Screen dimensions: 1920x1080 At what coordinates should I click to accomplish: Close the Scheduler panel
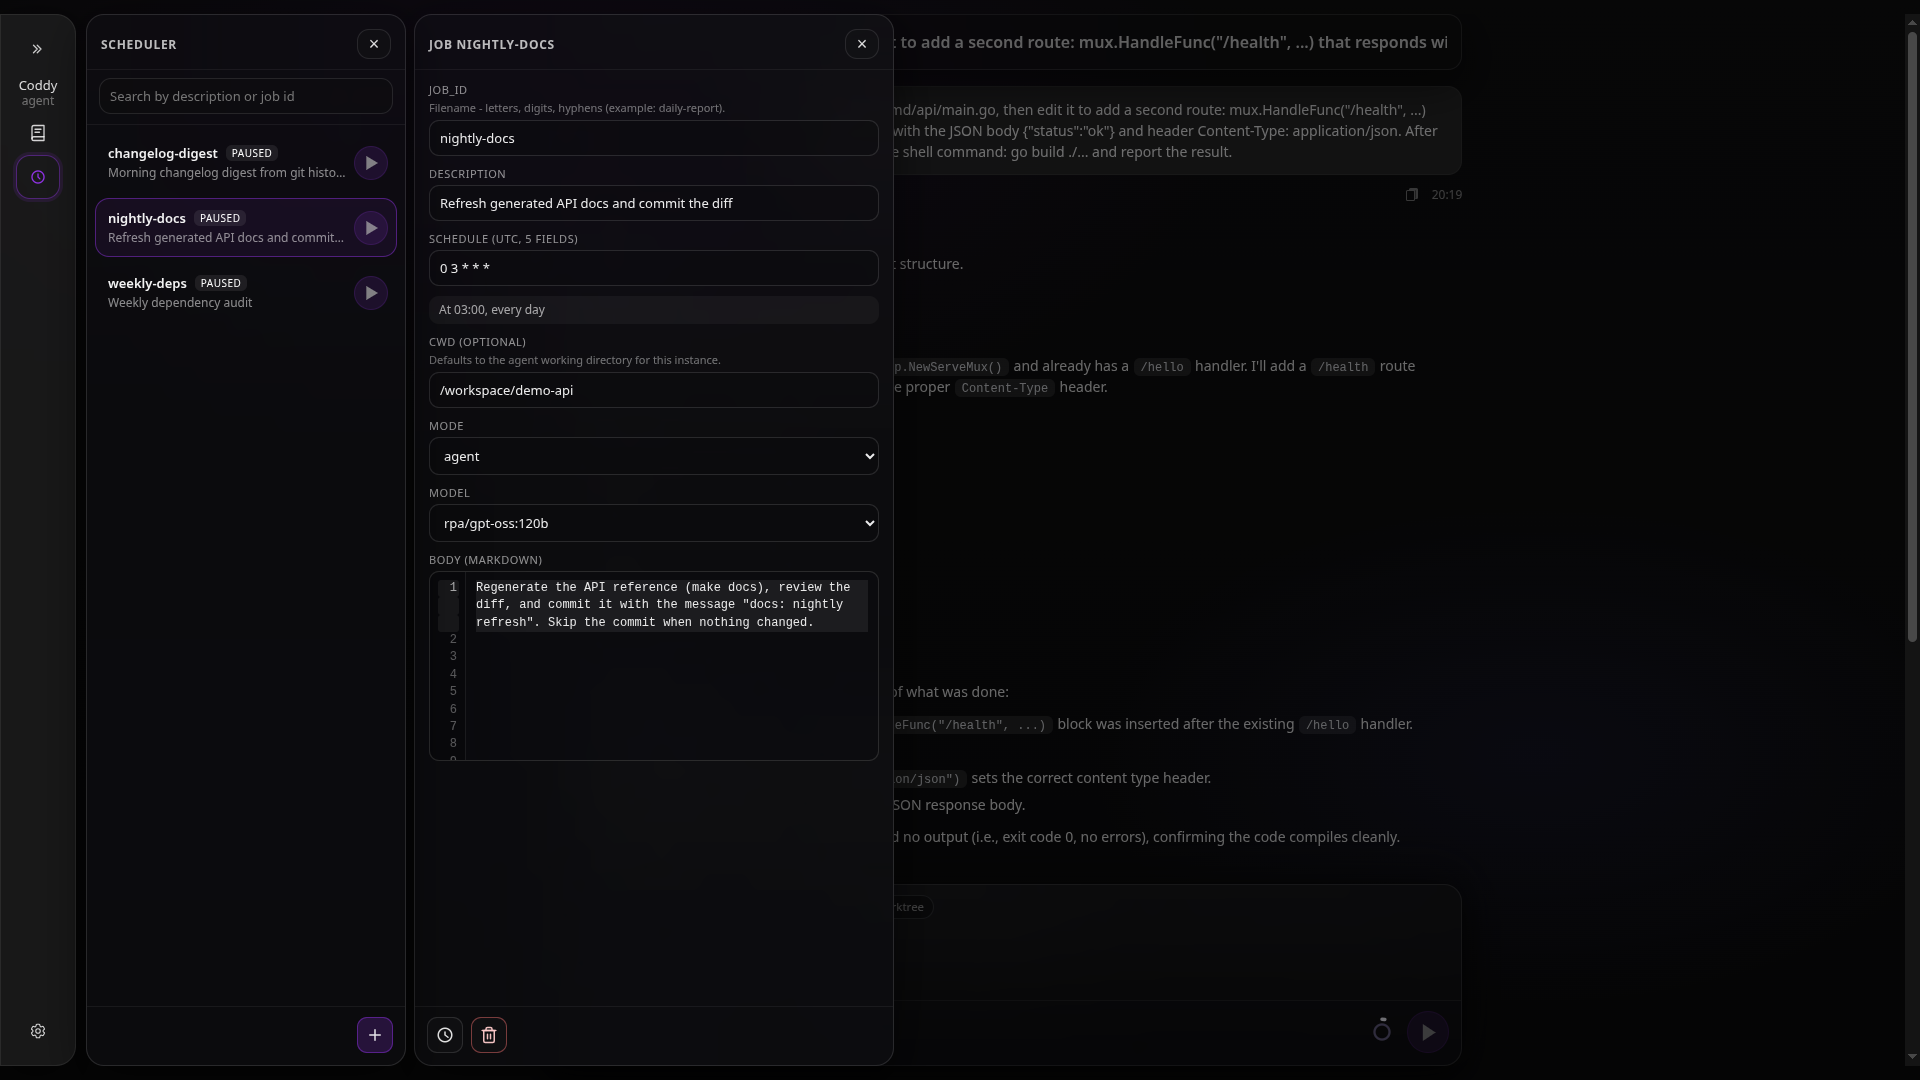pos(374,44)
